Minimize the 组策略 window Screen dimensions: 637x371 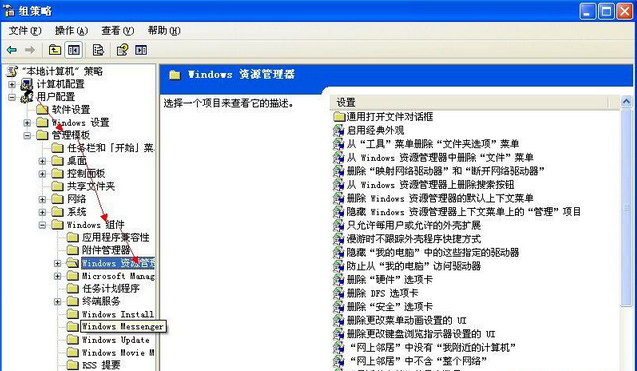coord(587,11)
